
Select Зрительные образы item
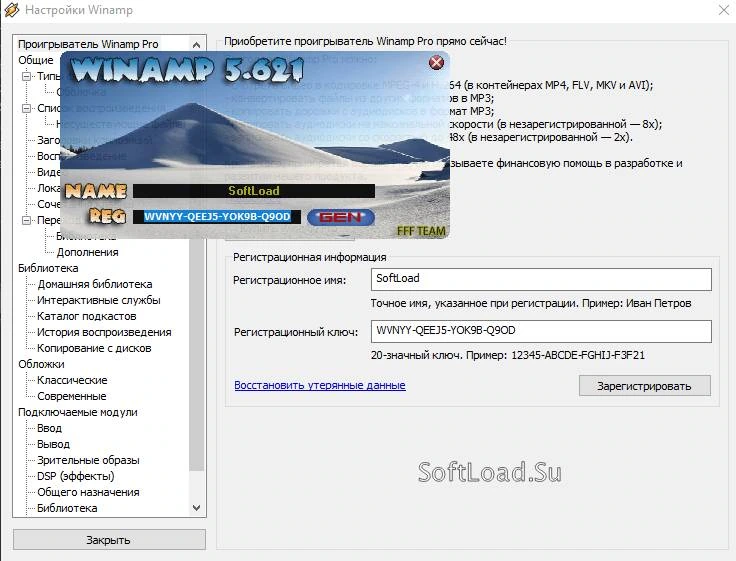pos(88,460)
